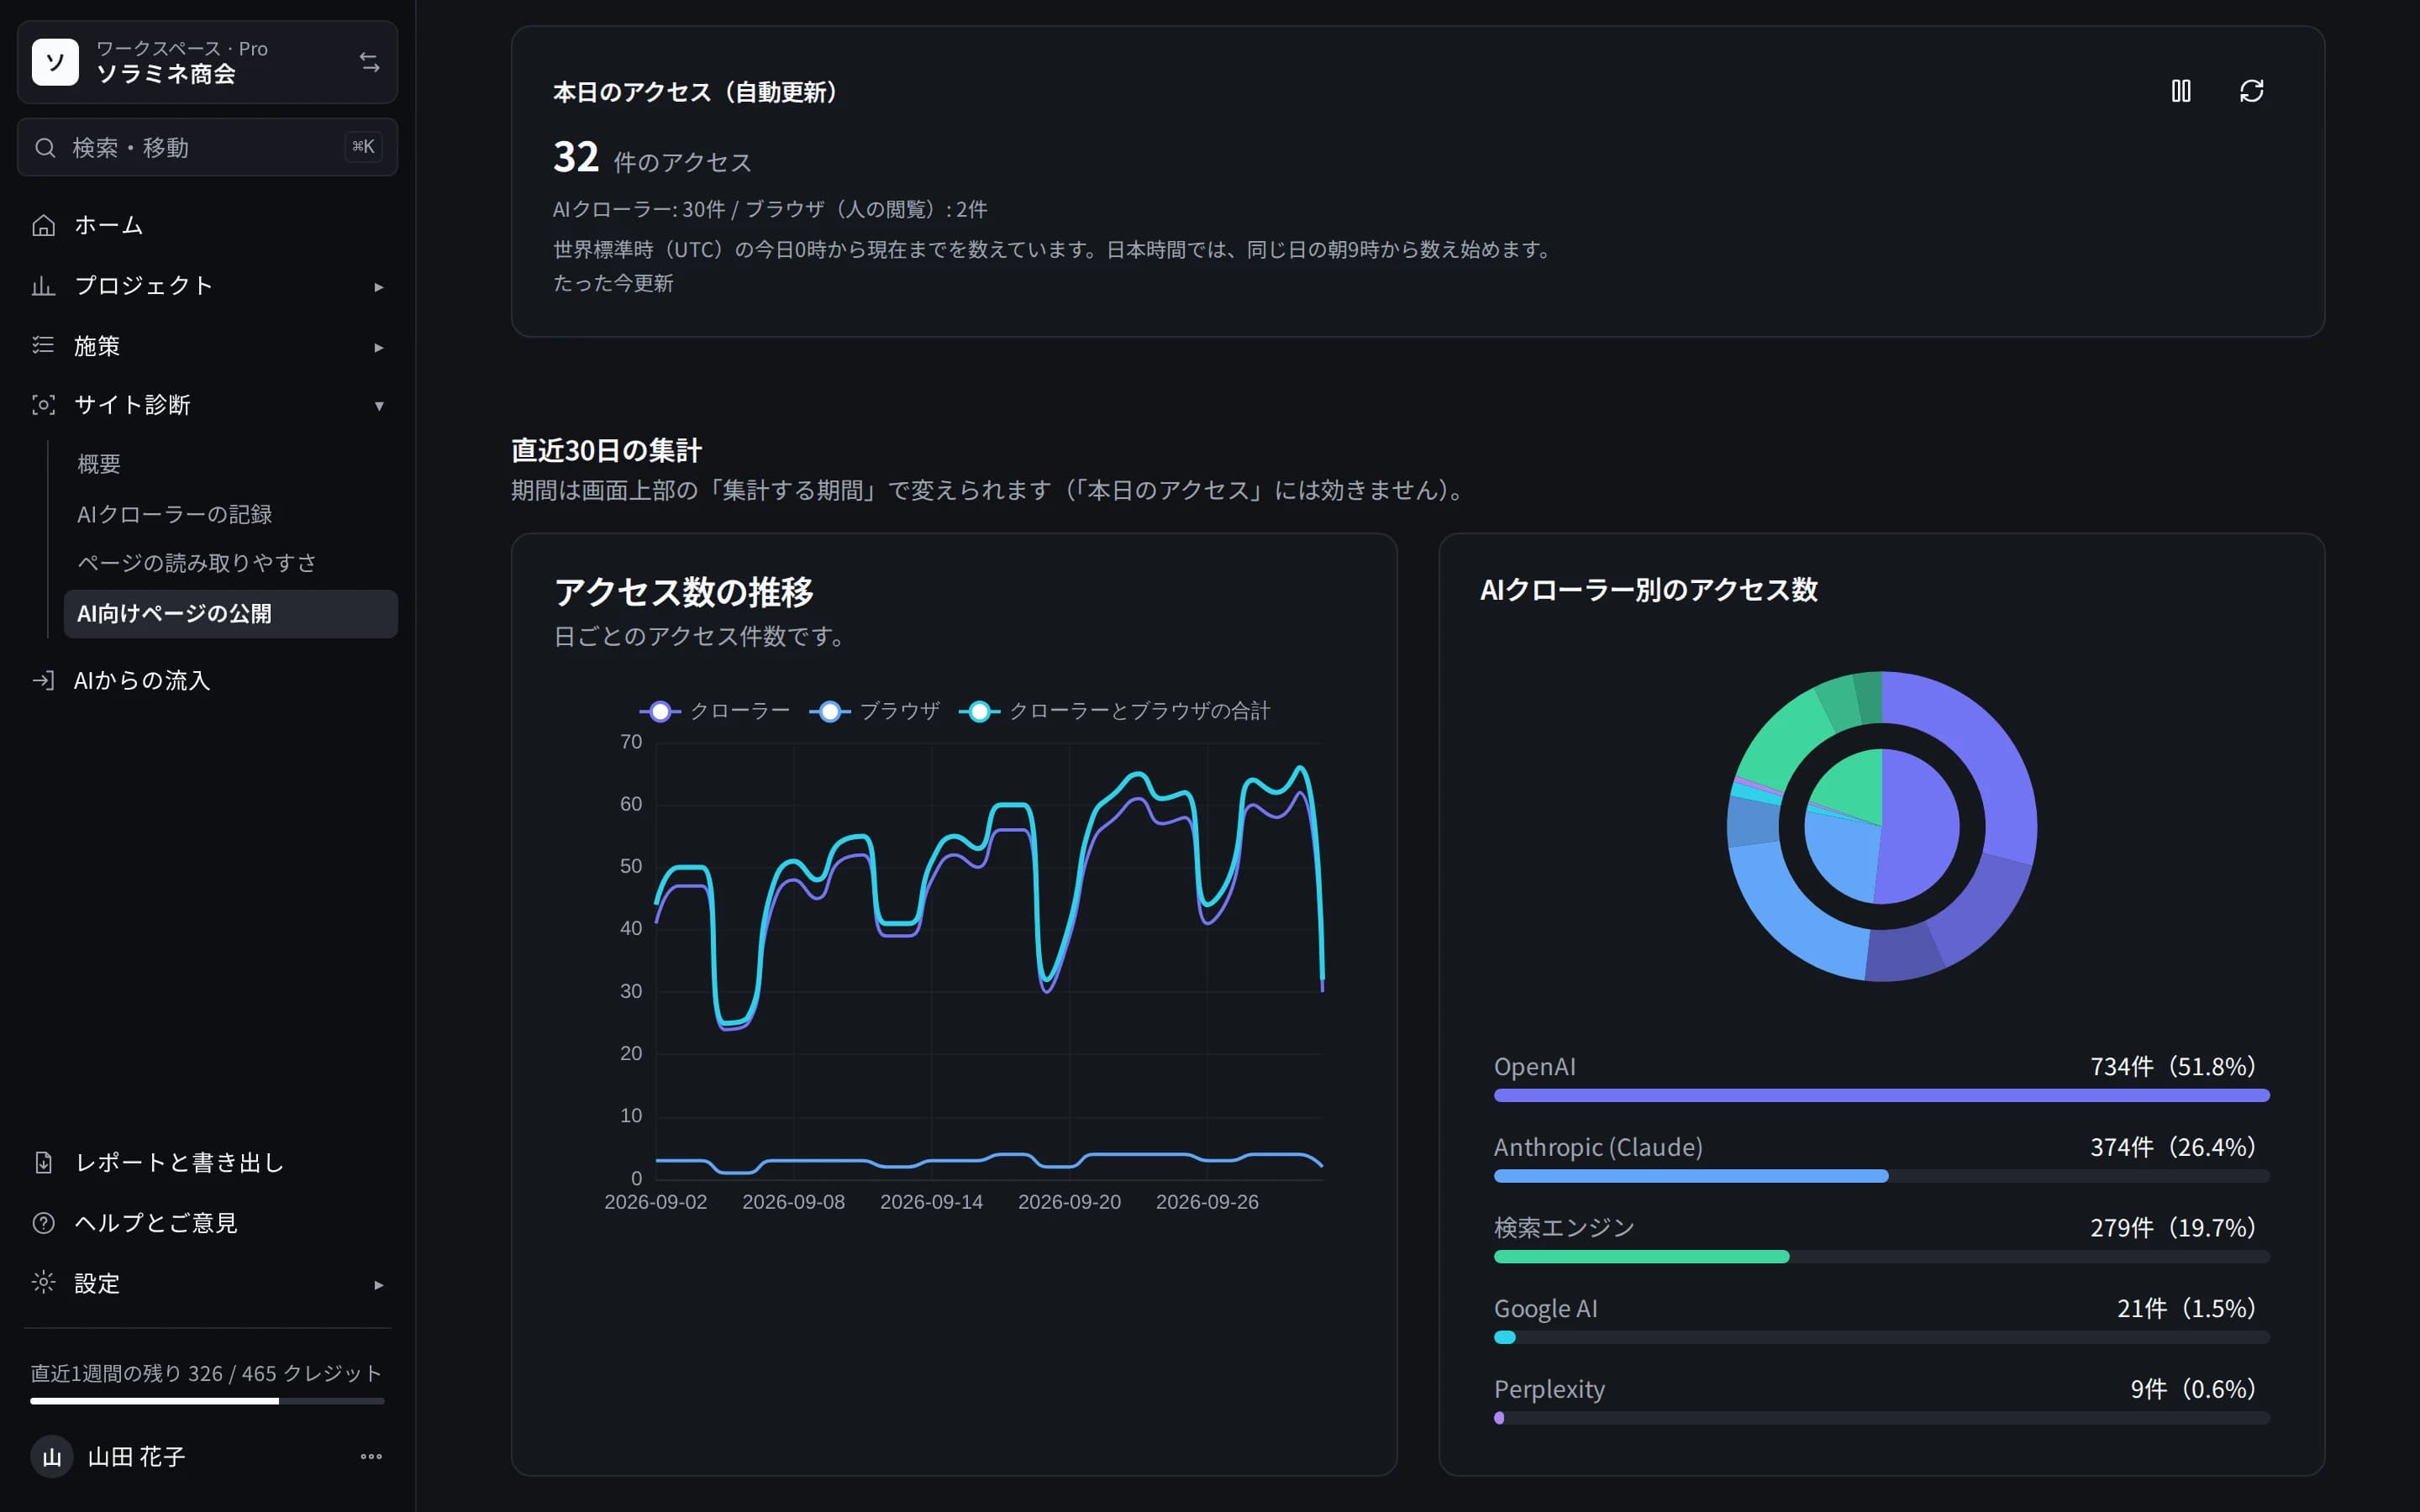Click the プロジェクト chart icon

tap(43, 286)
